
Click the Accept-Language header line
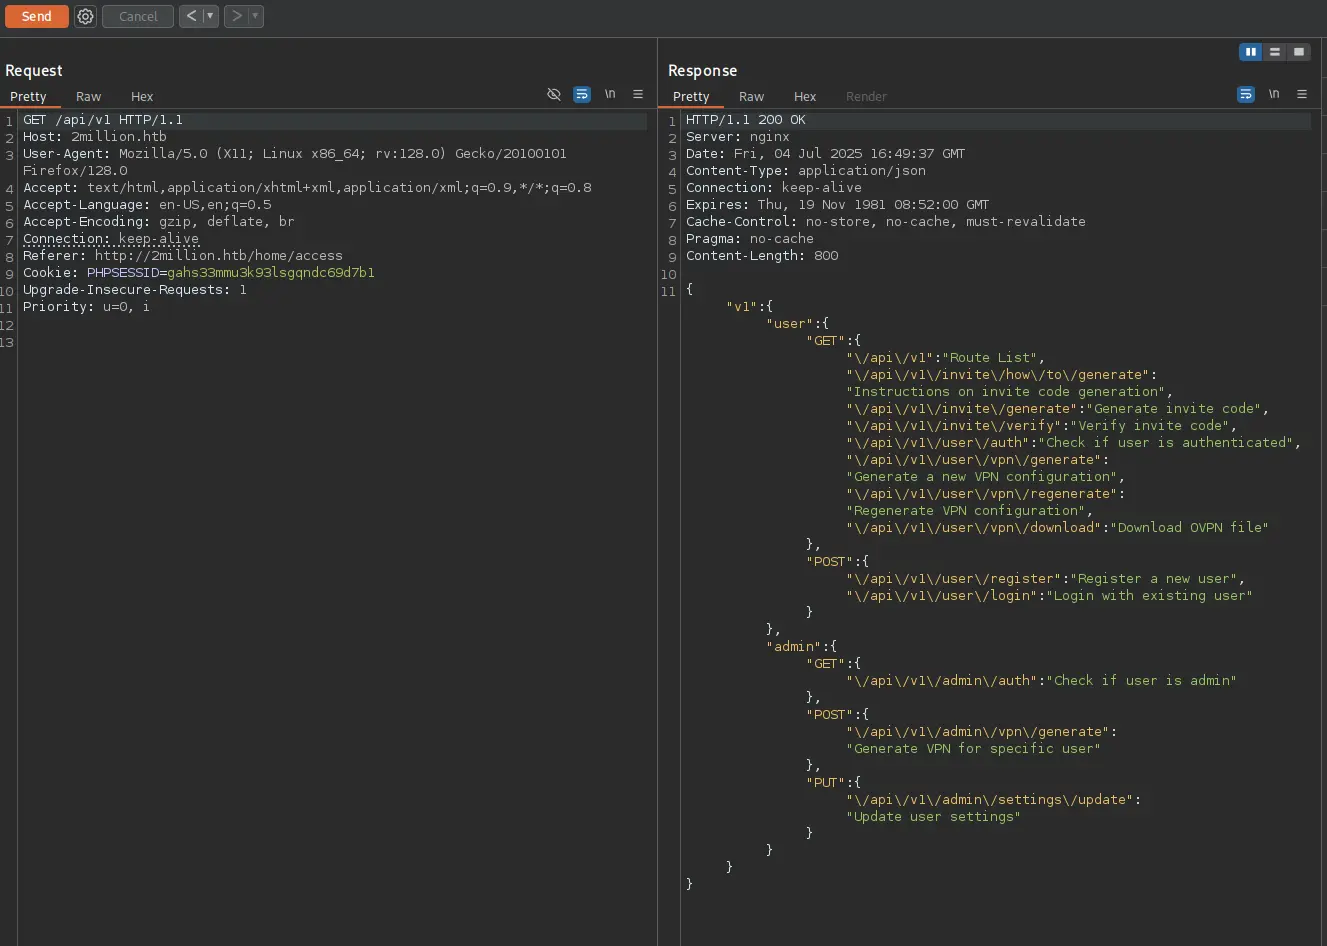147,205
